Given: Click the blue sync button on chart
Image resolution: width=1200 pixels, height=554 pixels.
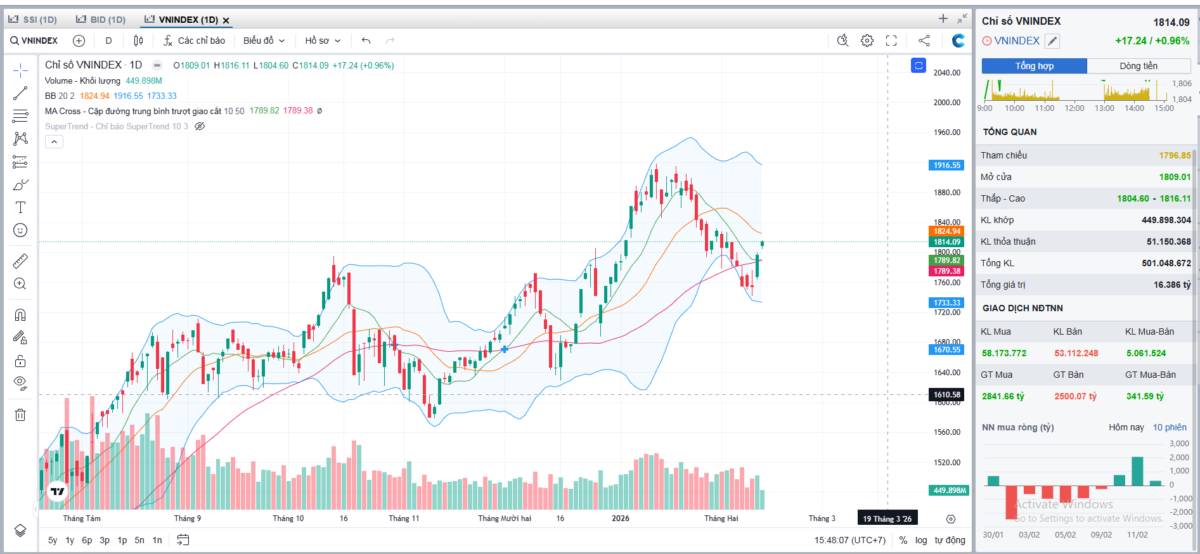Looking at the screenshot, I should [918, 65].
